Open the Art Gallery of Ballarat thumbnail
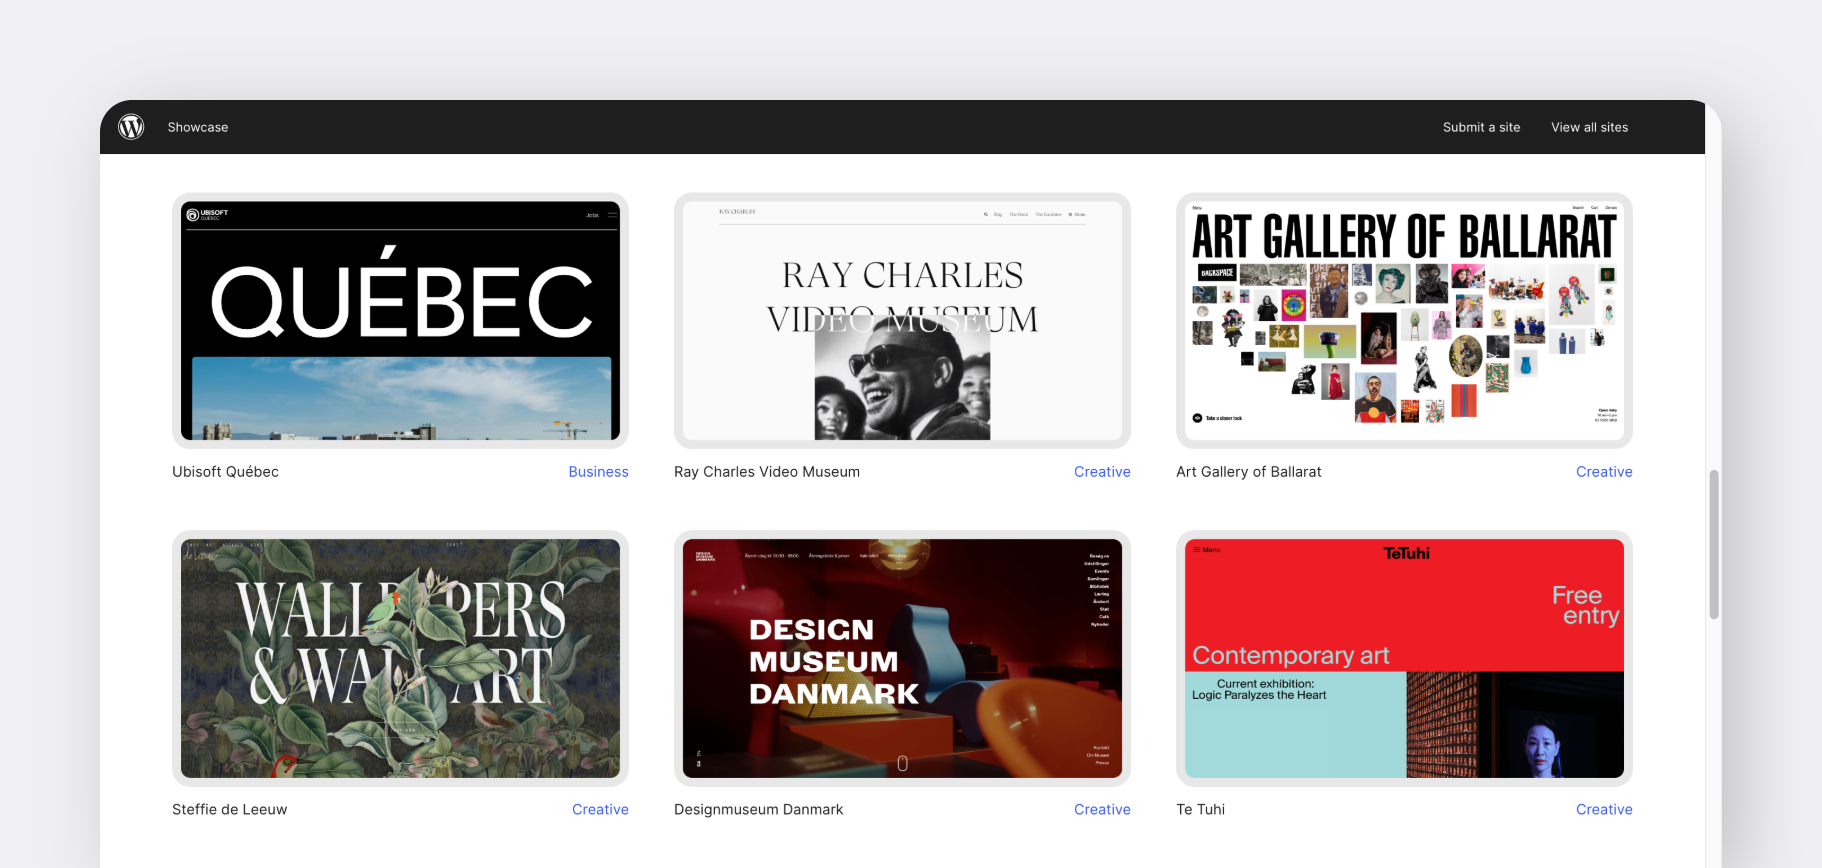Viewport: 1822px width, 868px height. tap(1404, 321)
